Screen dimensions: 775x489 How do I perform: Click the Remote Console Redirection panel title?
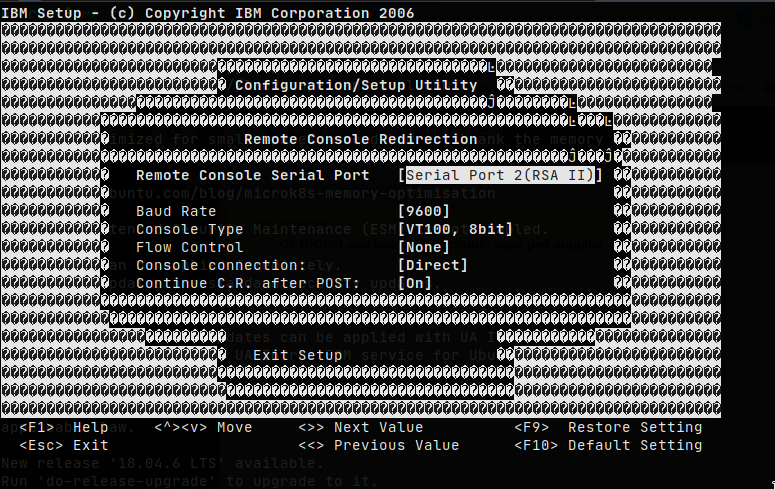pyautogui.click(x=360, y=139)
